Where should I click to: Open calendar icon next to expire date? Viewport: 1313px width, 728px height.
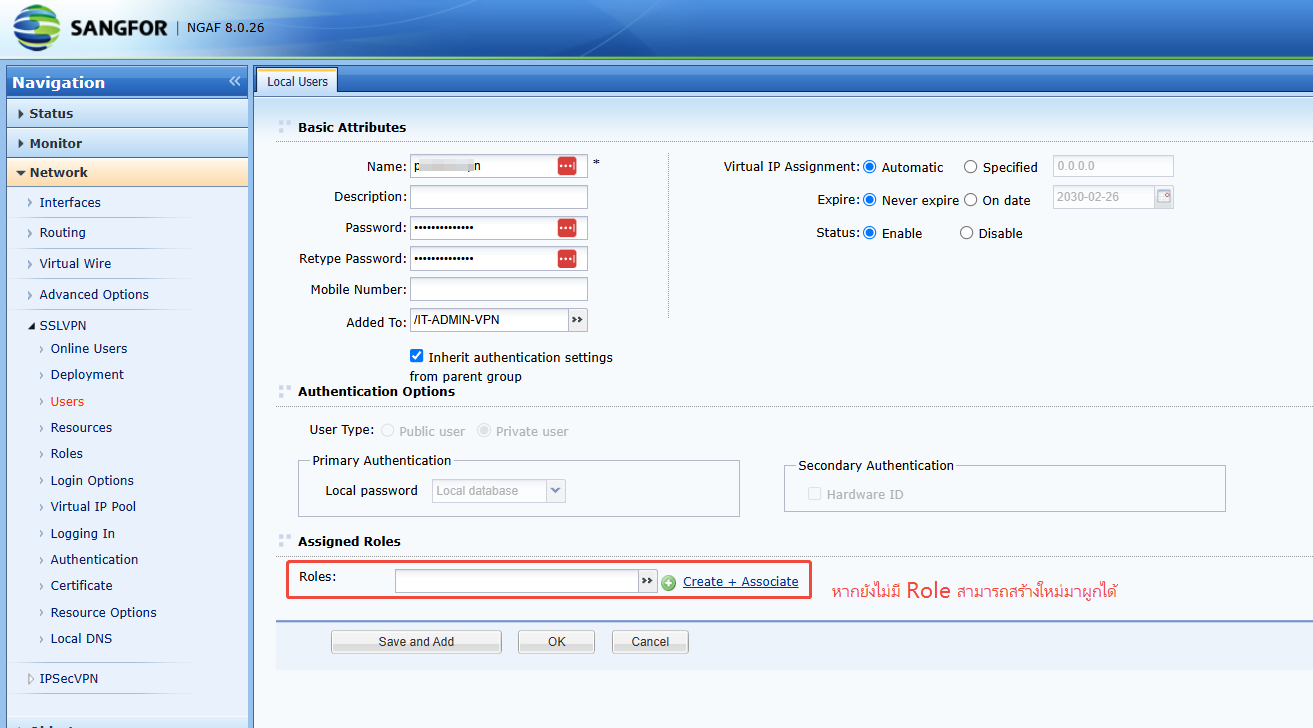[x=1164, y=197]
